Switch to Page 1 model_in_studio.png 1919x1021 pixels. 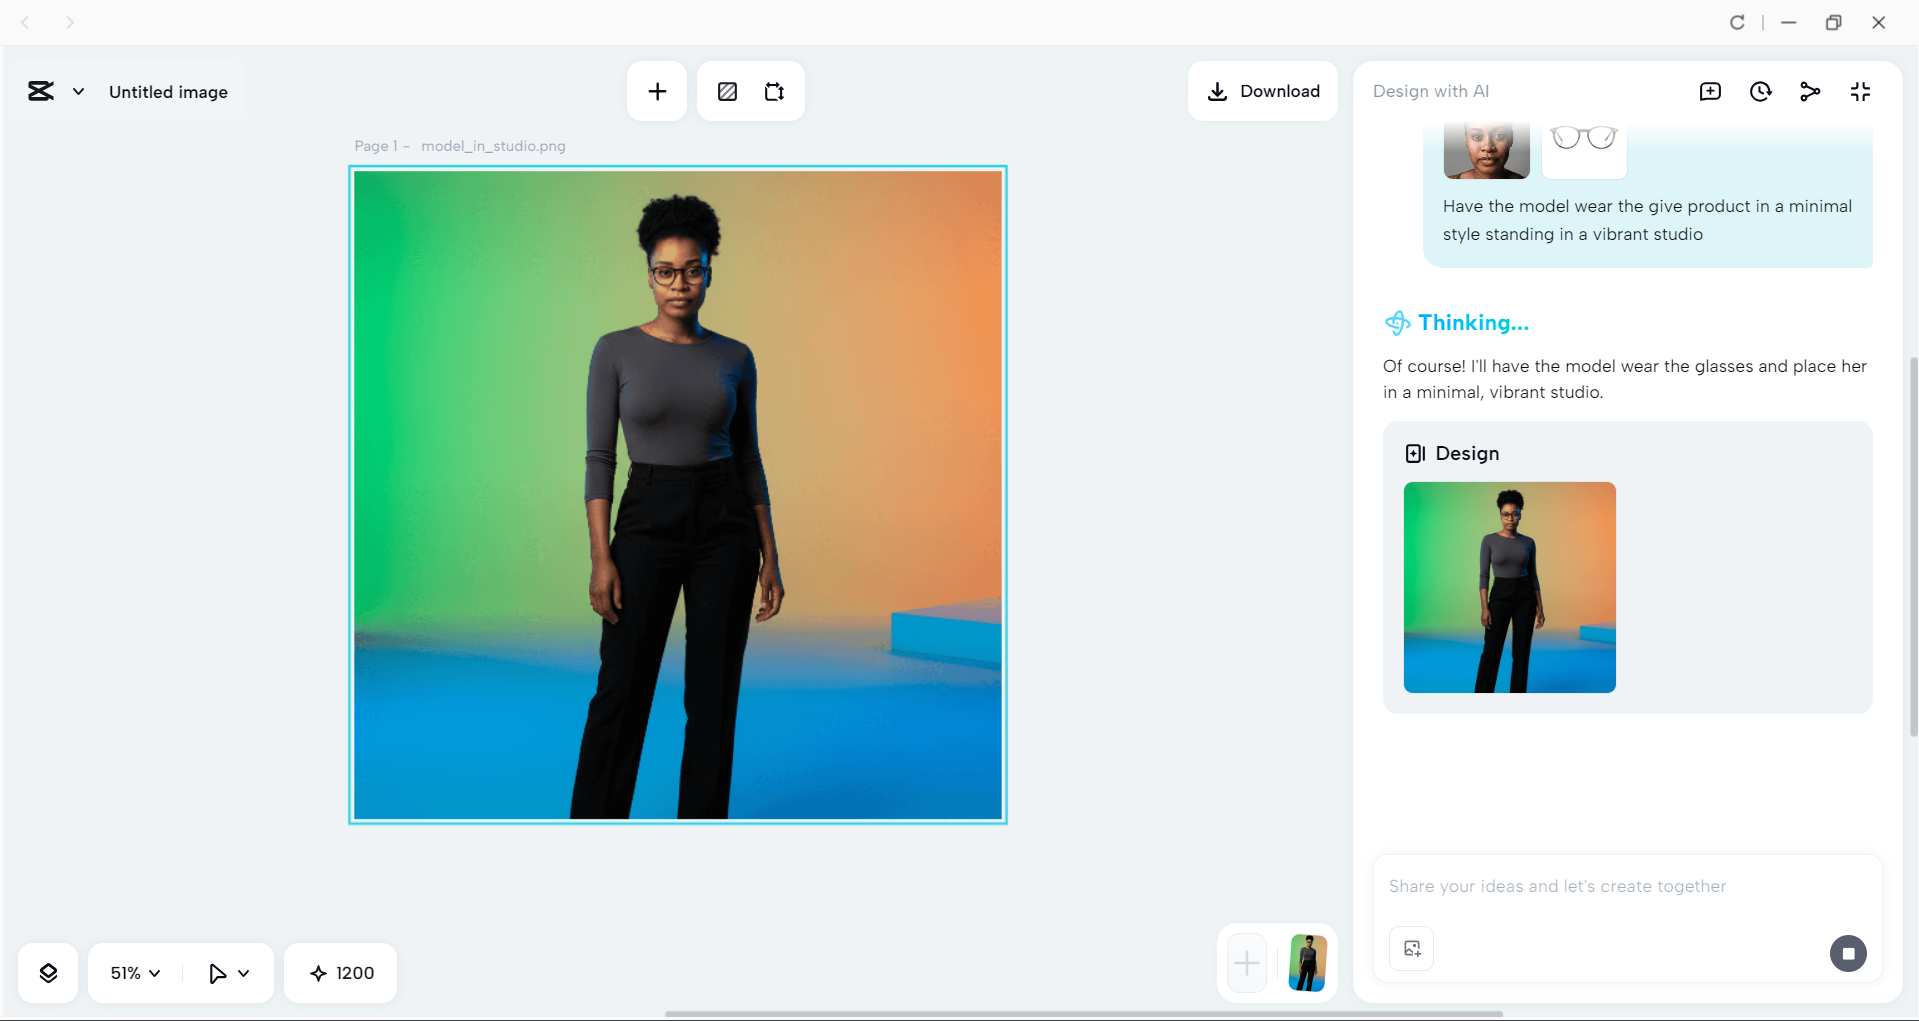(x=459, y=146)
